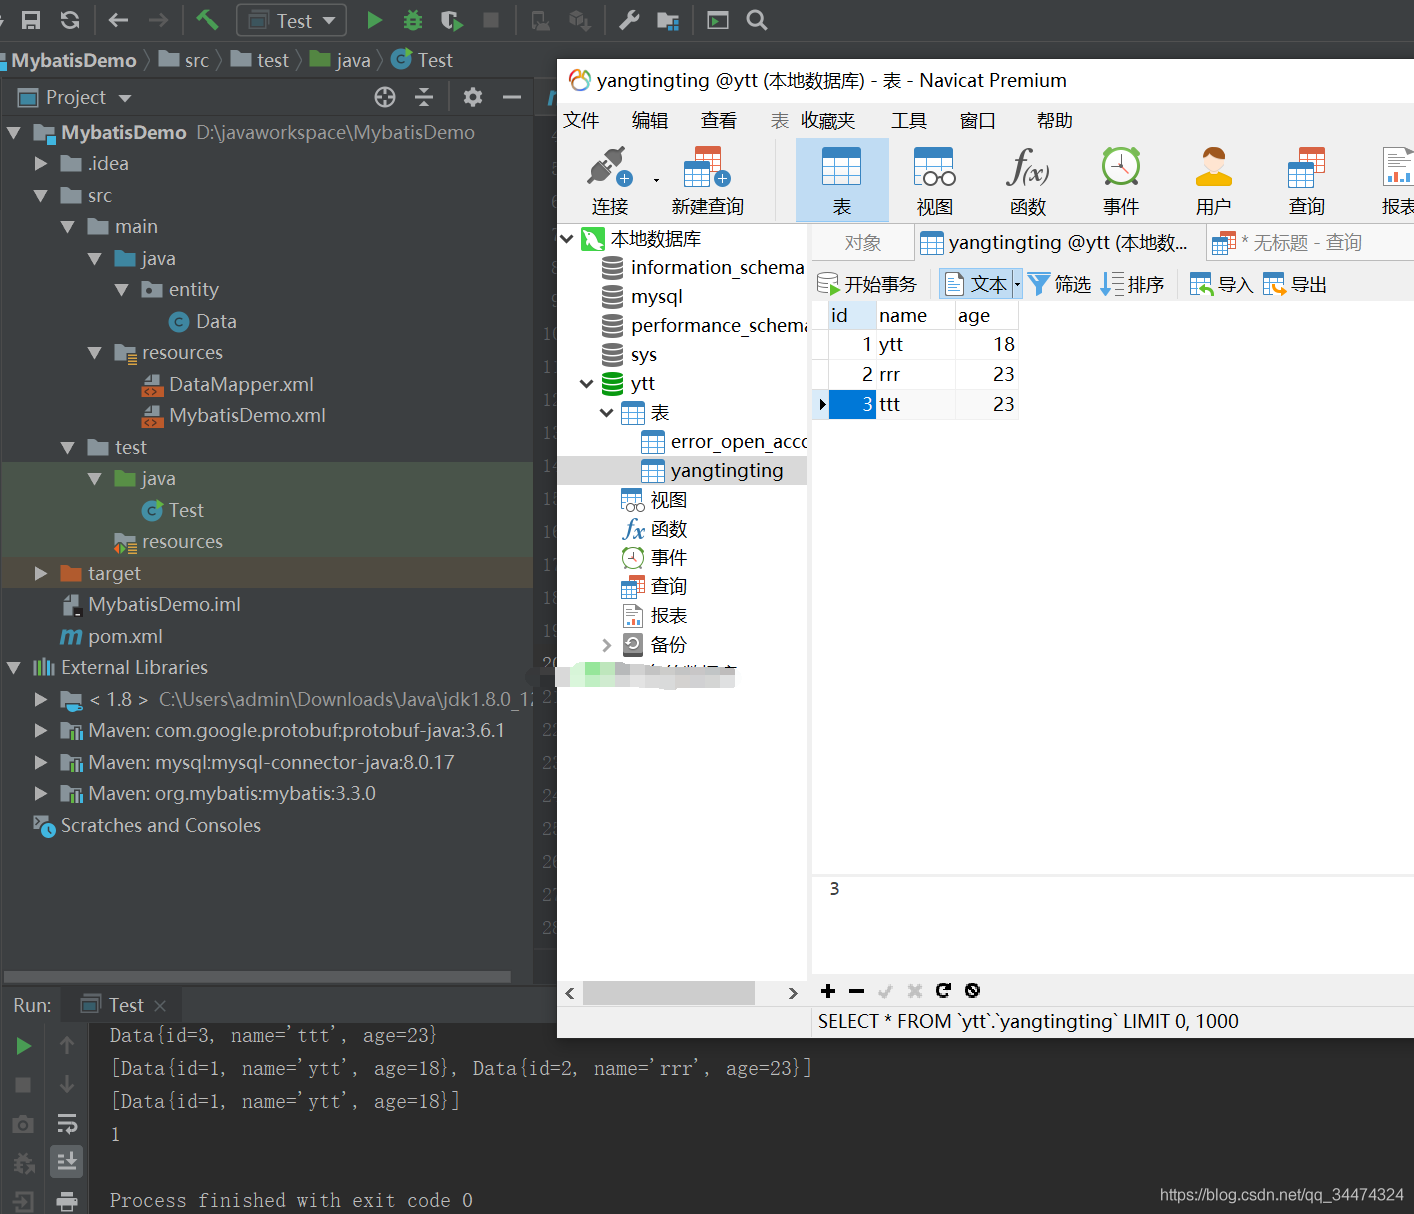Click the refresh icon below the data grid
This screenshot has width=1414, height=1214.
[x=943, y=991]
